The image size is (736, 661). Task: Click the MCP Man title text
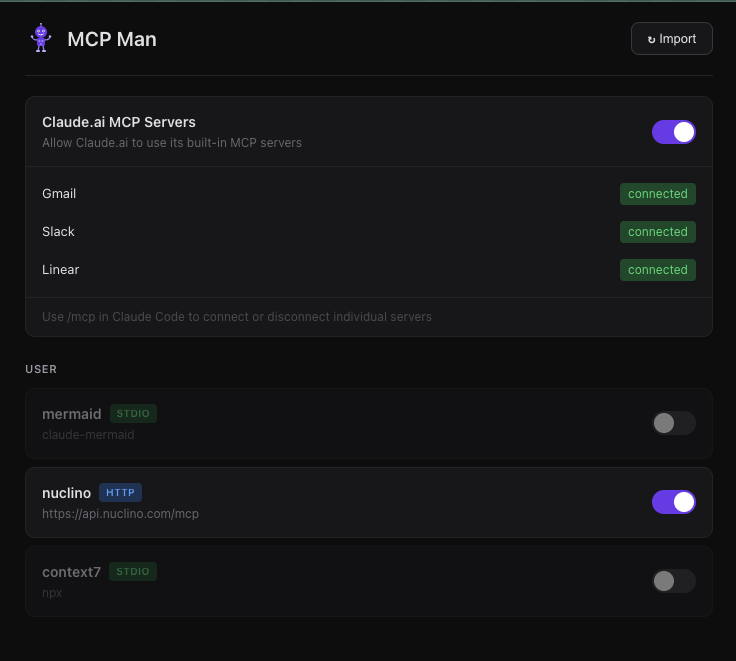(112, 39)
